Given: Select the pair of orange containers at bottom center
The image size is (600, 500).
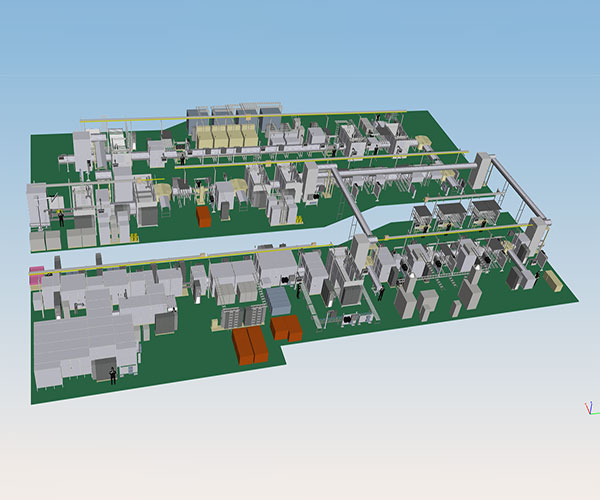Looking at the screenshot, I should [x=251, y=346].
